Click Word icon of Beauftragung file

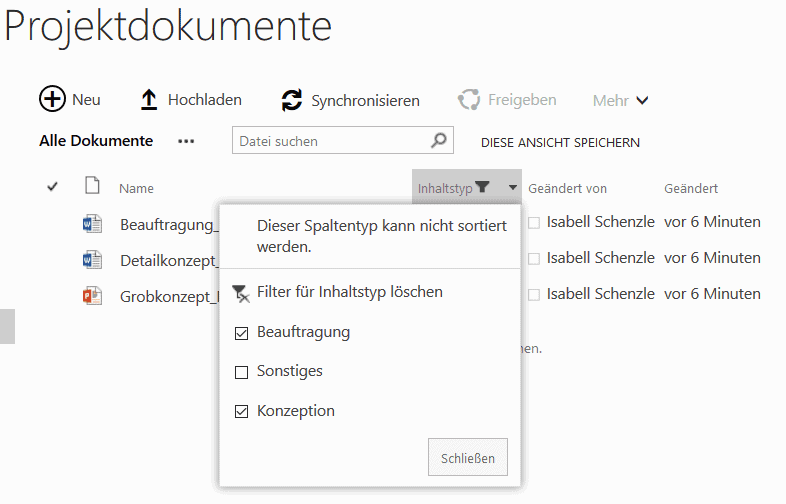point(92,224)
